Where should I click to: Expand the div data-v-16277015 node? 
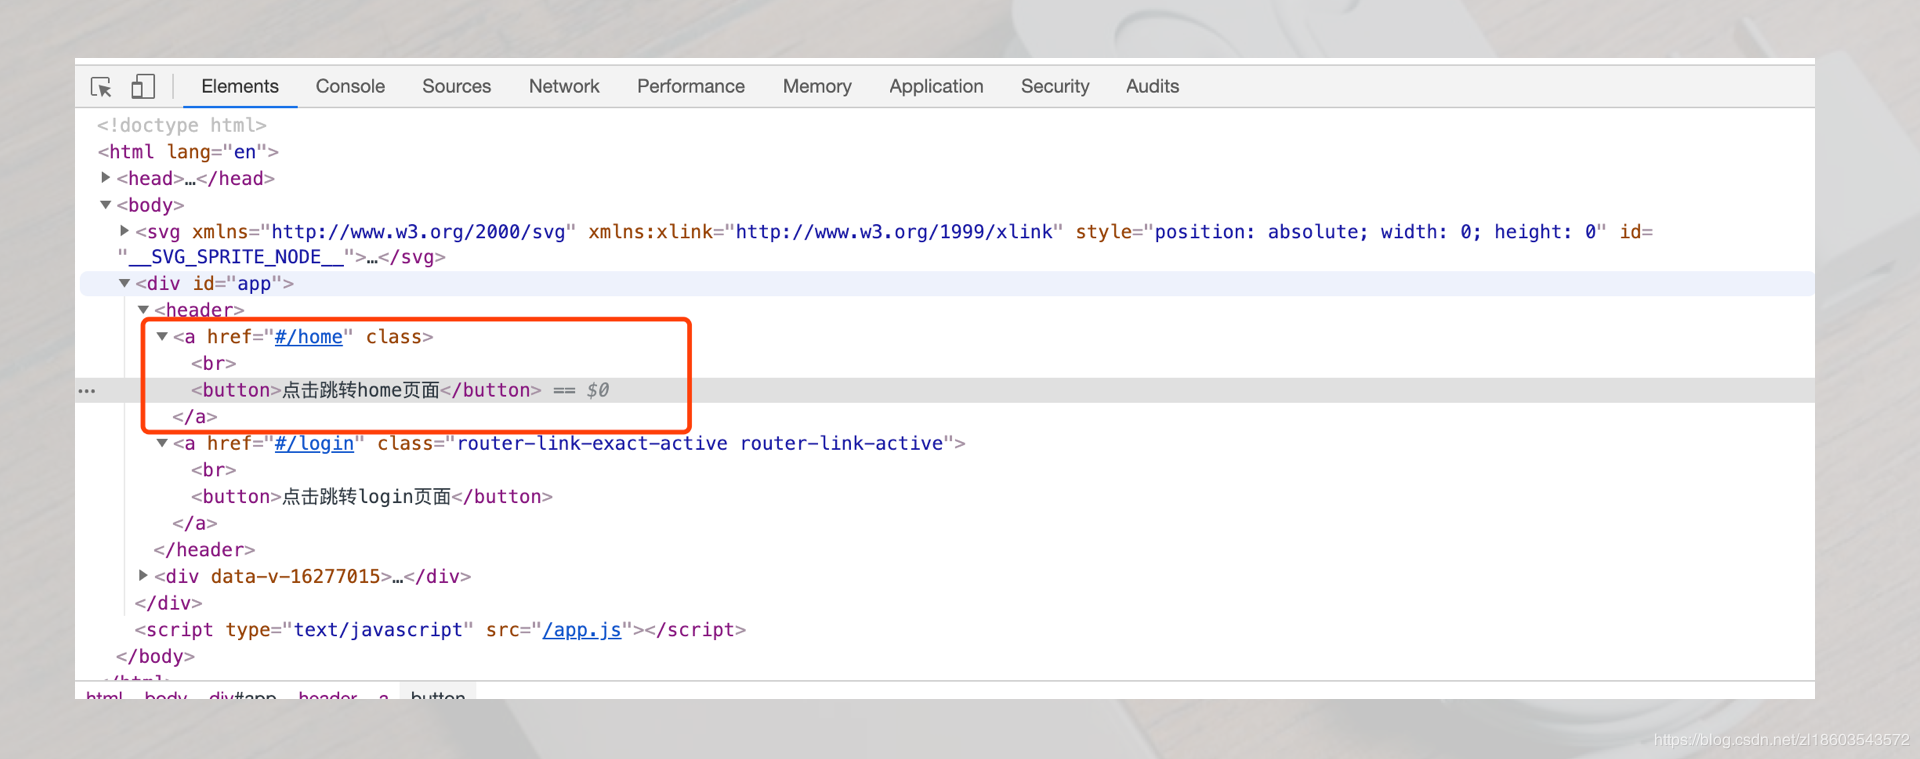coord(144,576)
